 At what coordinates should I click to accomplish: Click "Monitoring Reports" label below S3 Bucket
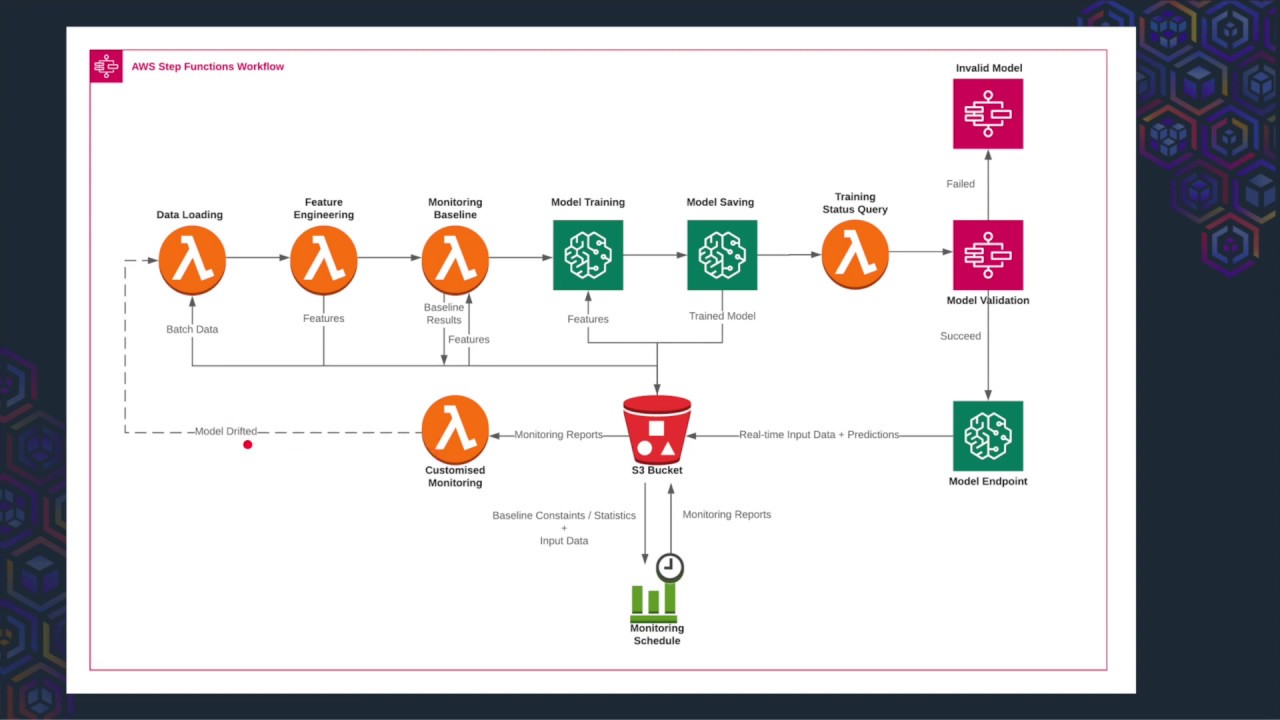727,515
